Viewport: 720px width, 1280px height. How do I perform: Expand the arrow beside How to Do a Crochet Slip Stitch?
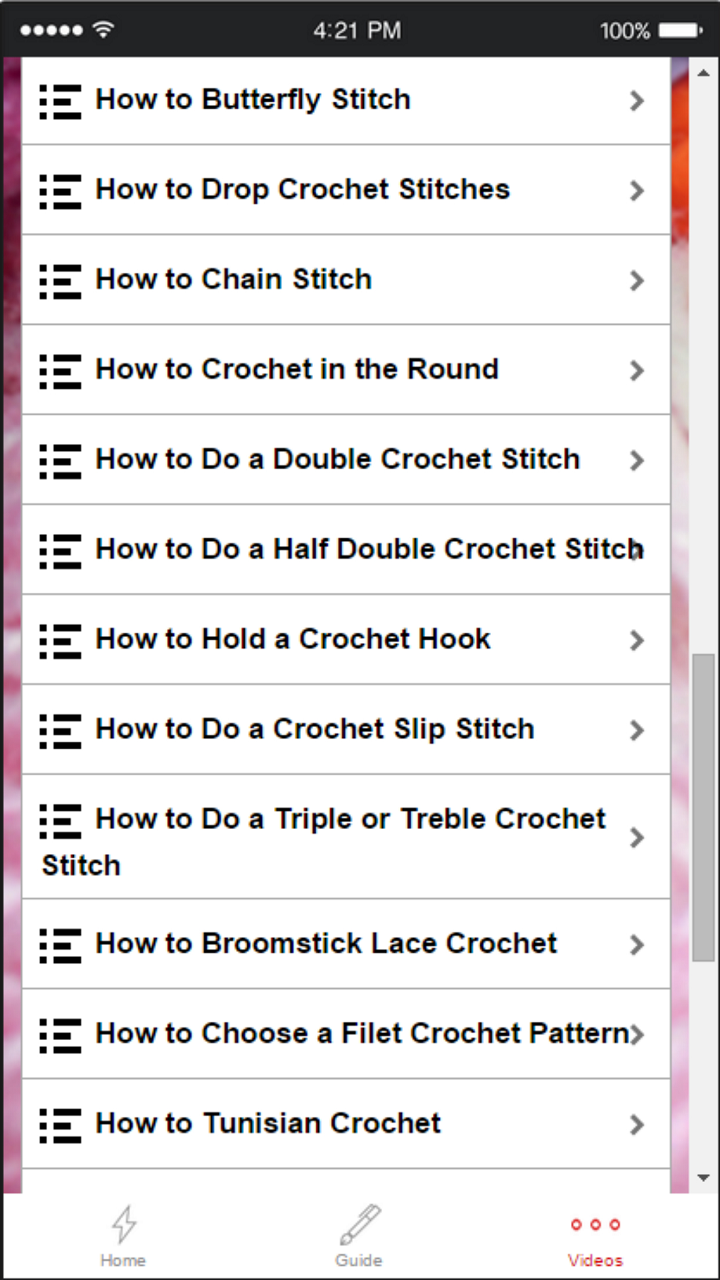pos(636,730)
